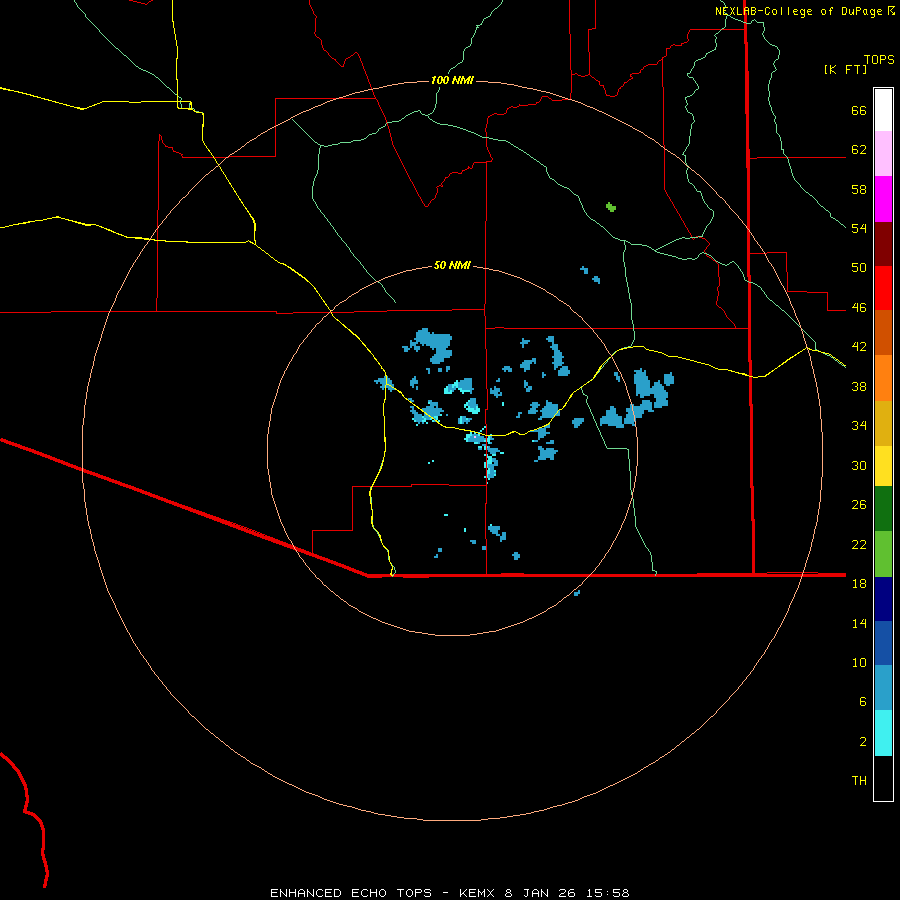This screenshot has width=900, height=900.
Task: Click the isolated green echo on the map
Action: coord(611,207)
